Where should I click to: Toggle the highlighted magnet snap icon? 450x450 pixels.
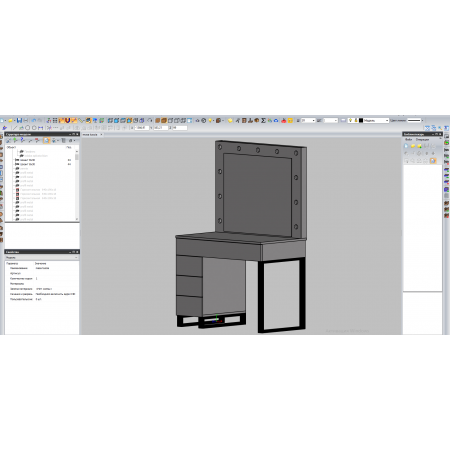pyautogui.click(x=67, y=120)
